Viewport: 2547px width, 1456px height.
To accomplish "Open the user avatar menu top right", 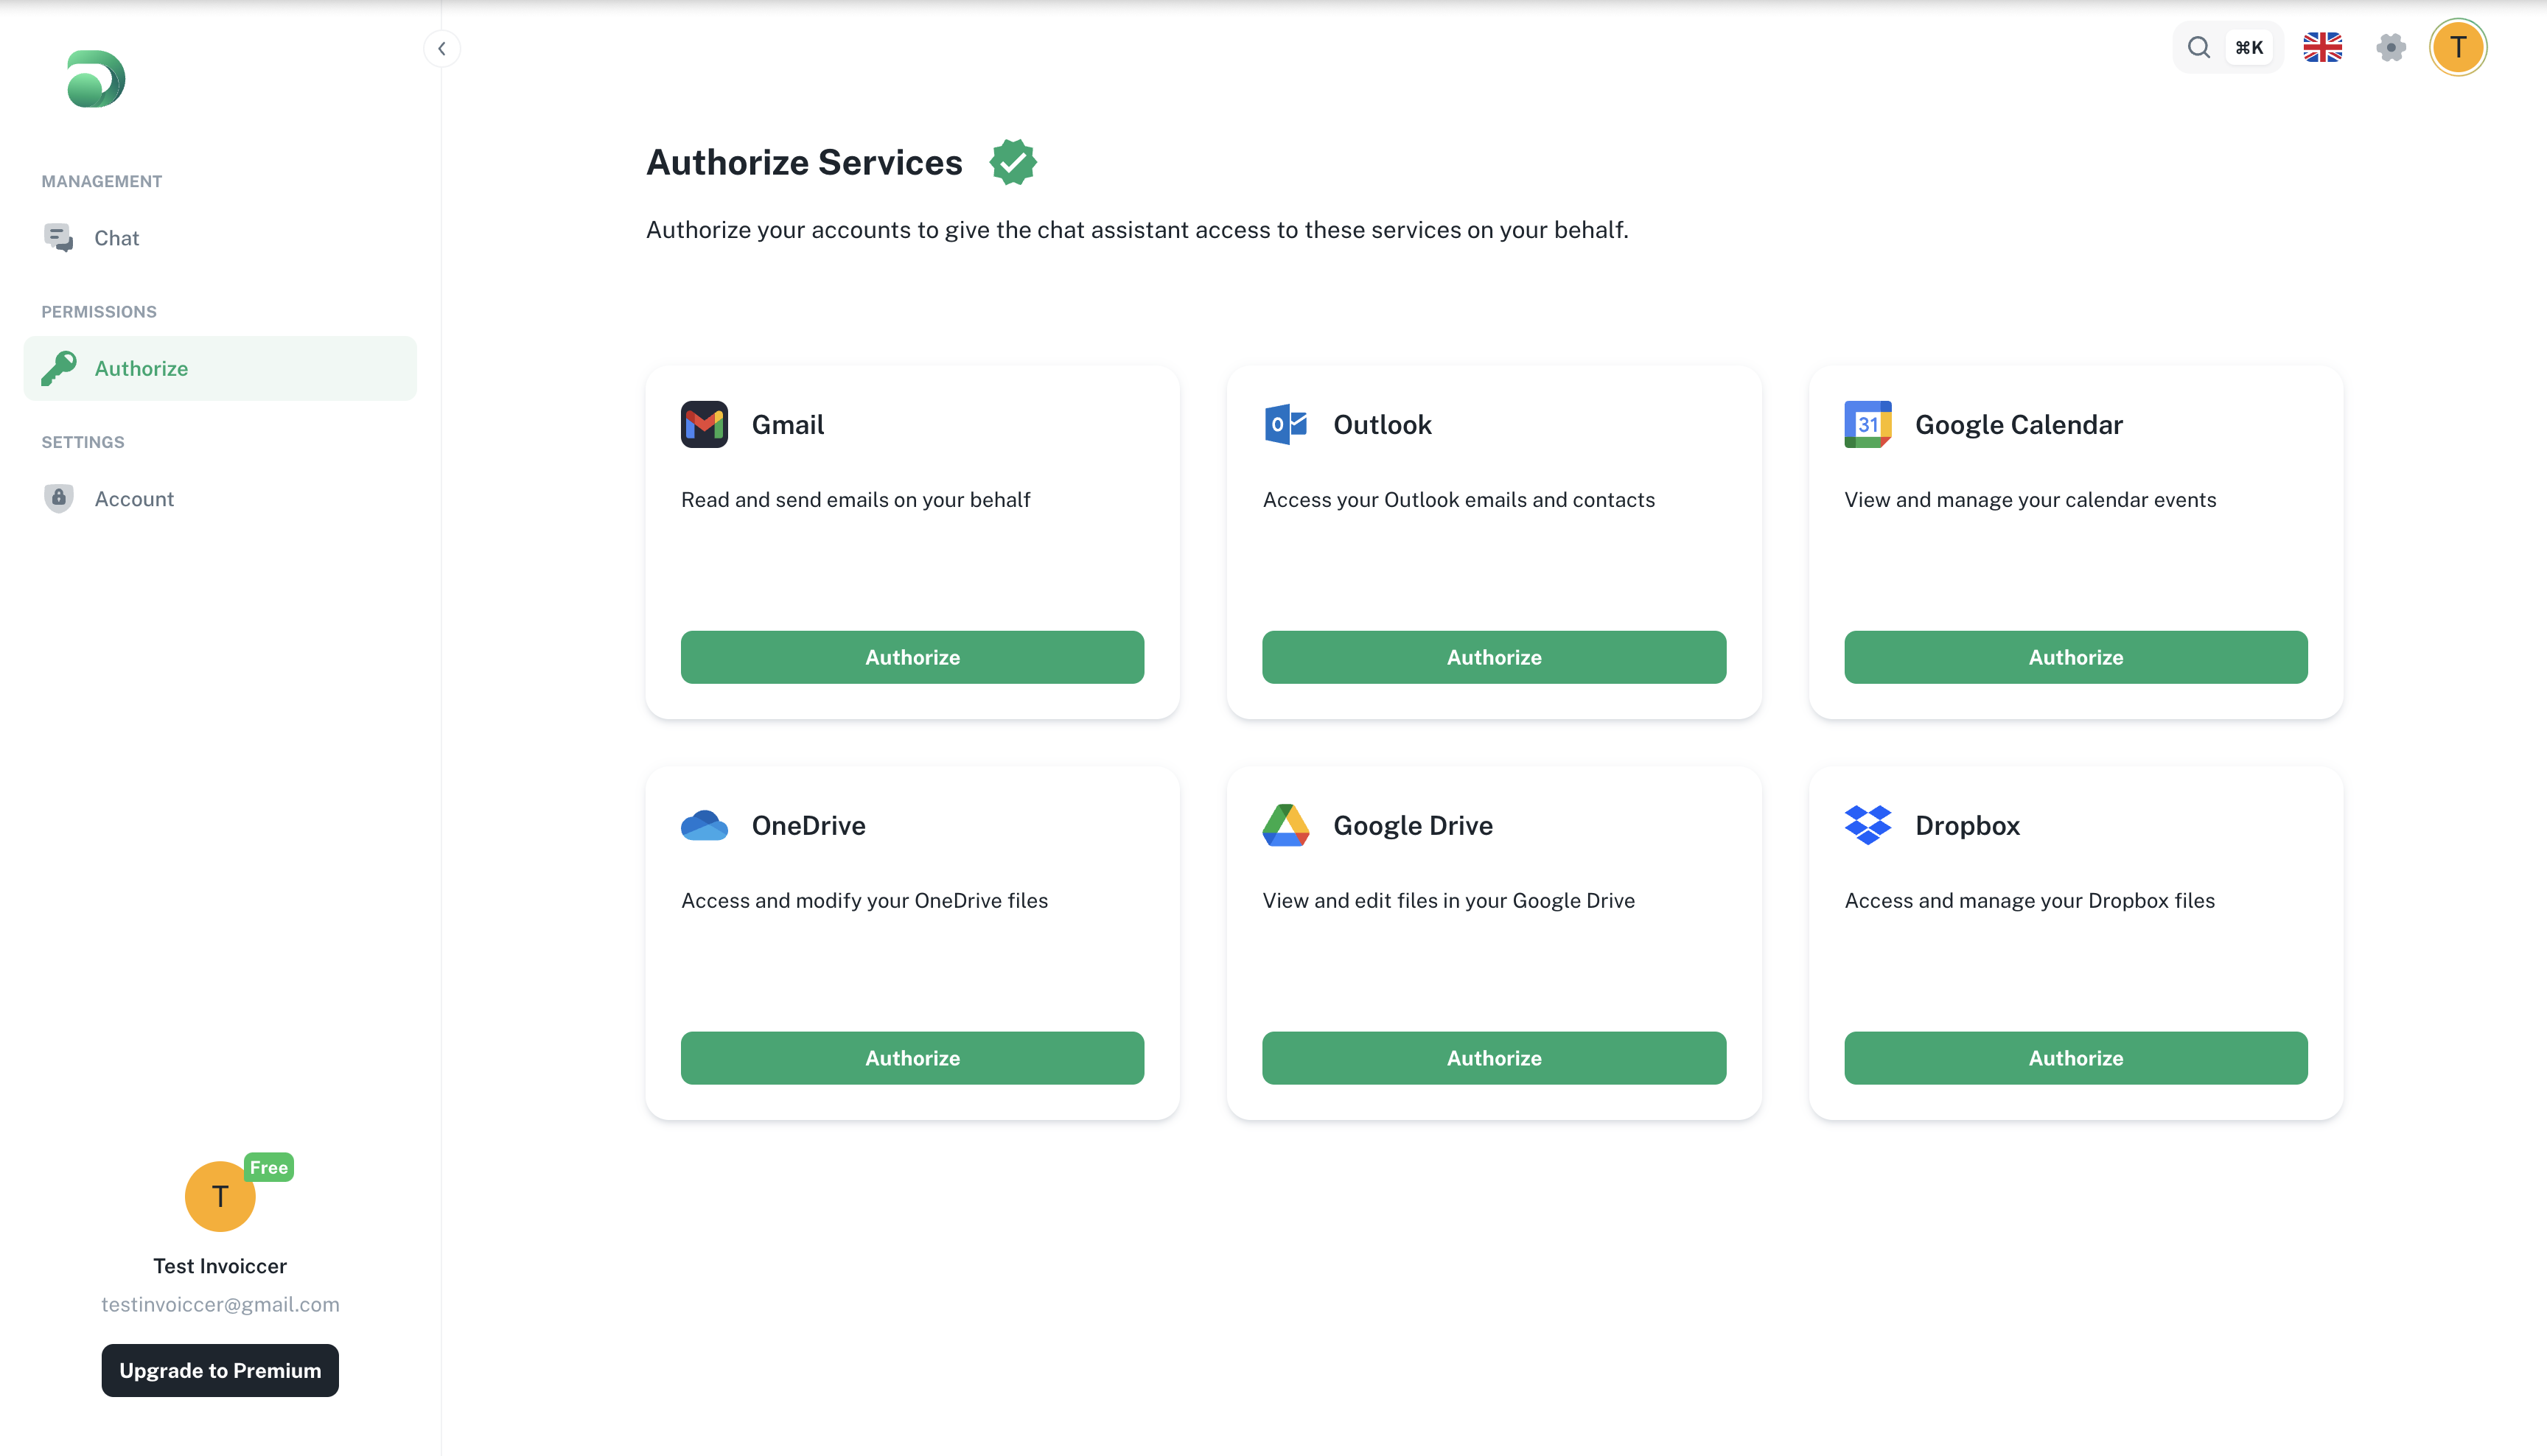I will coord(2458,47).
